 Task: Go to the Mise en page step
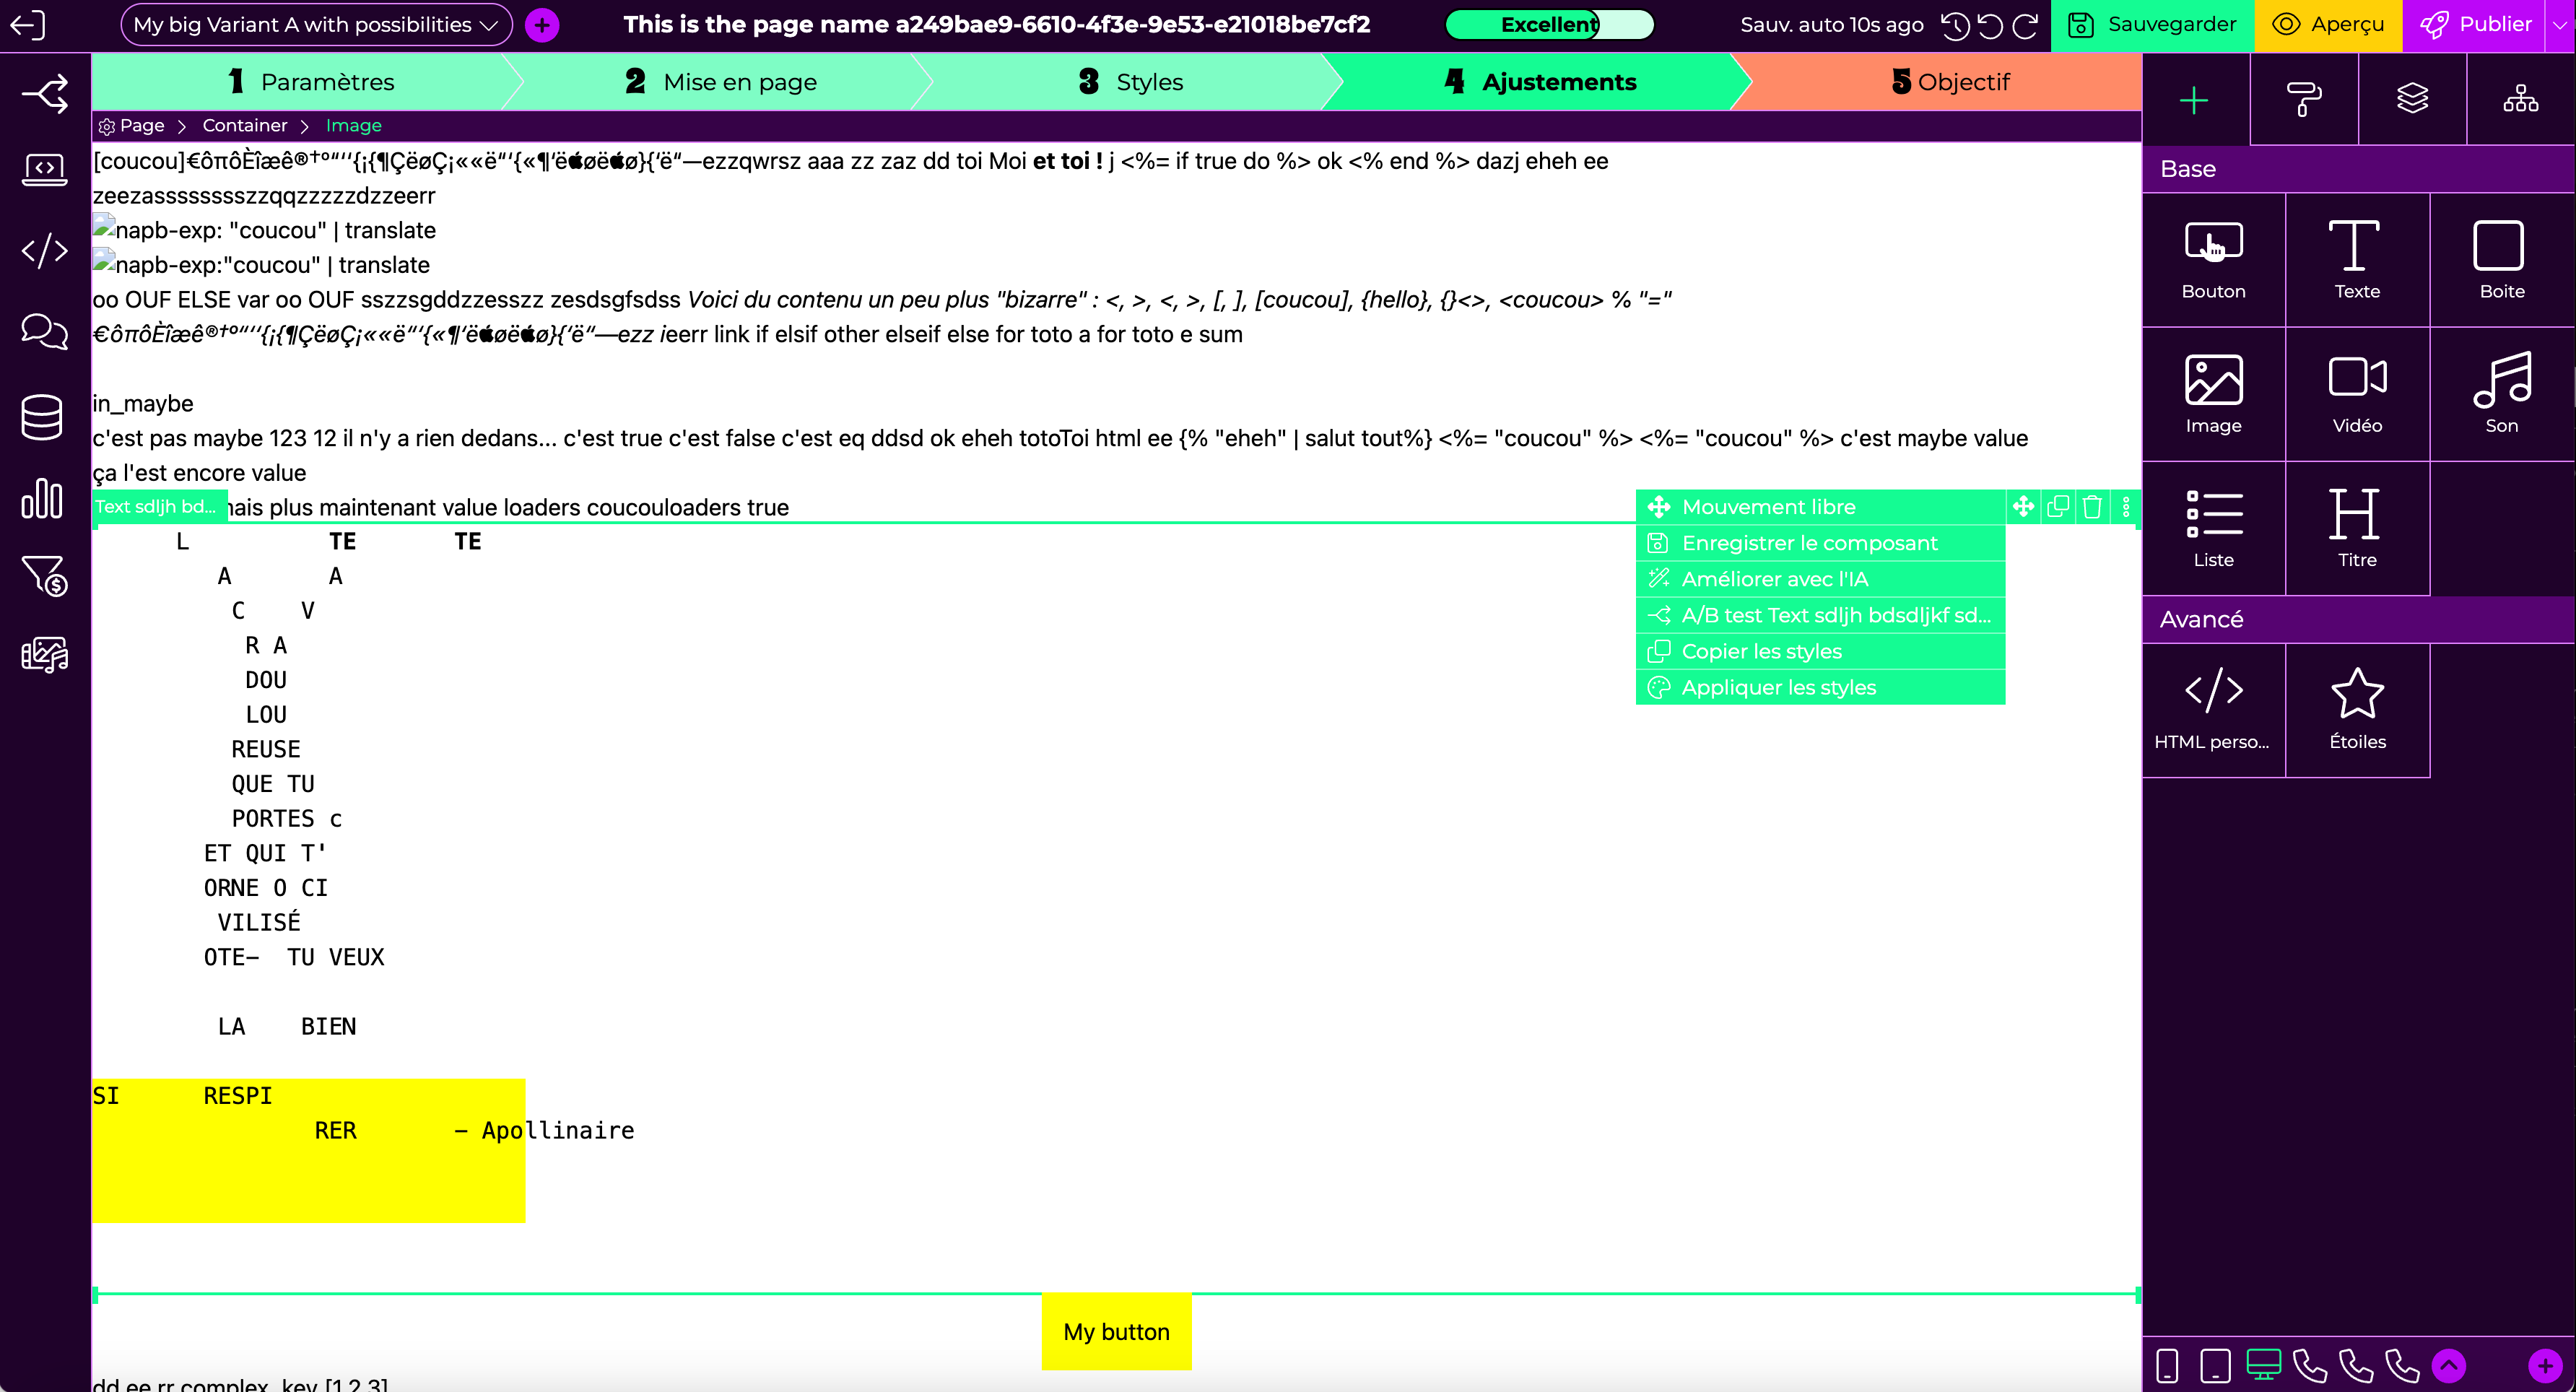pos(720,82)
